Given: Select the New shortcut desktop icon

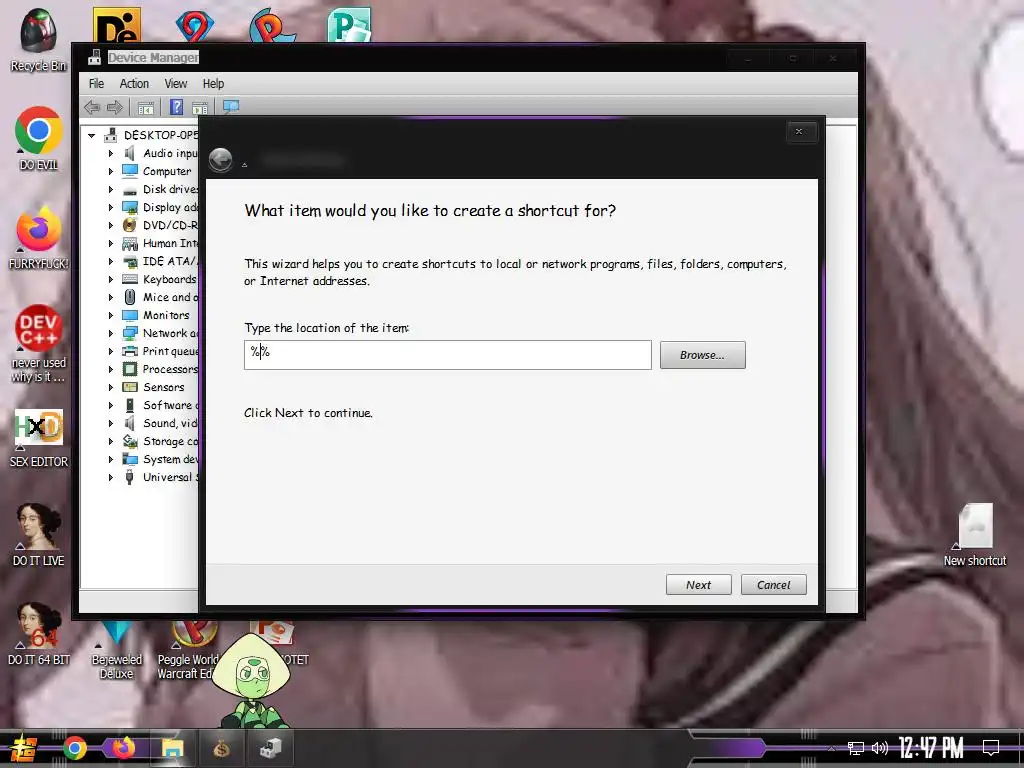Looking at the screenshot, I should (975, 535).
